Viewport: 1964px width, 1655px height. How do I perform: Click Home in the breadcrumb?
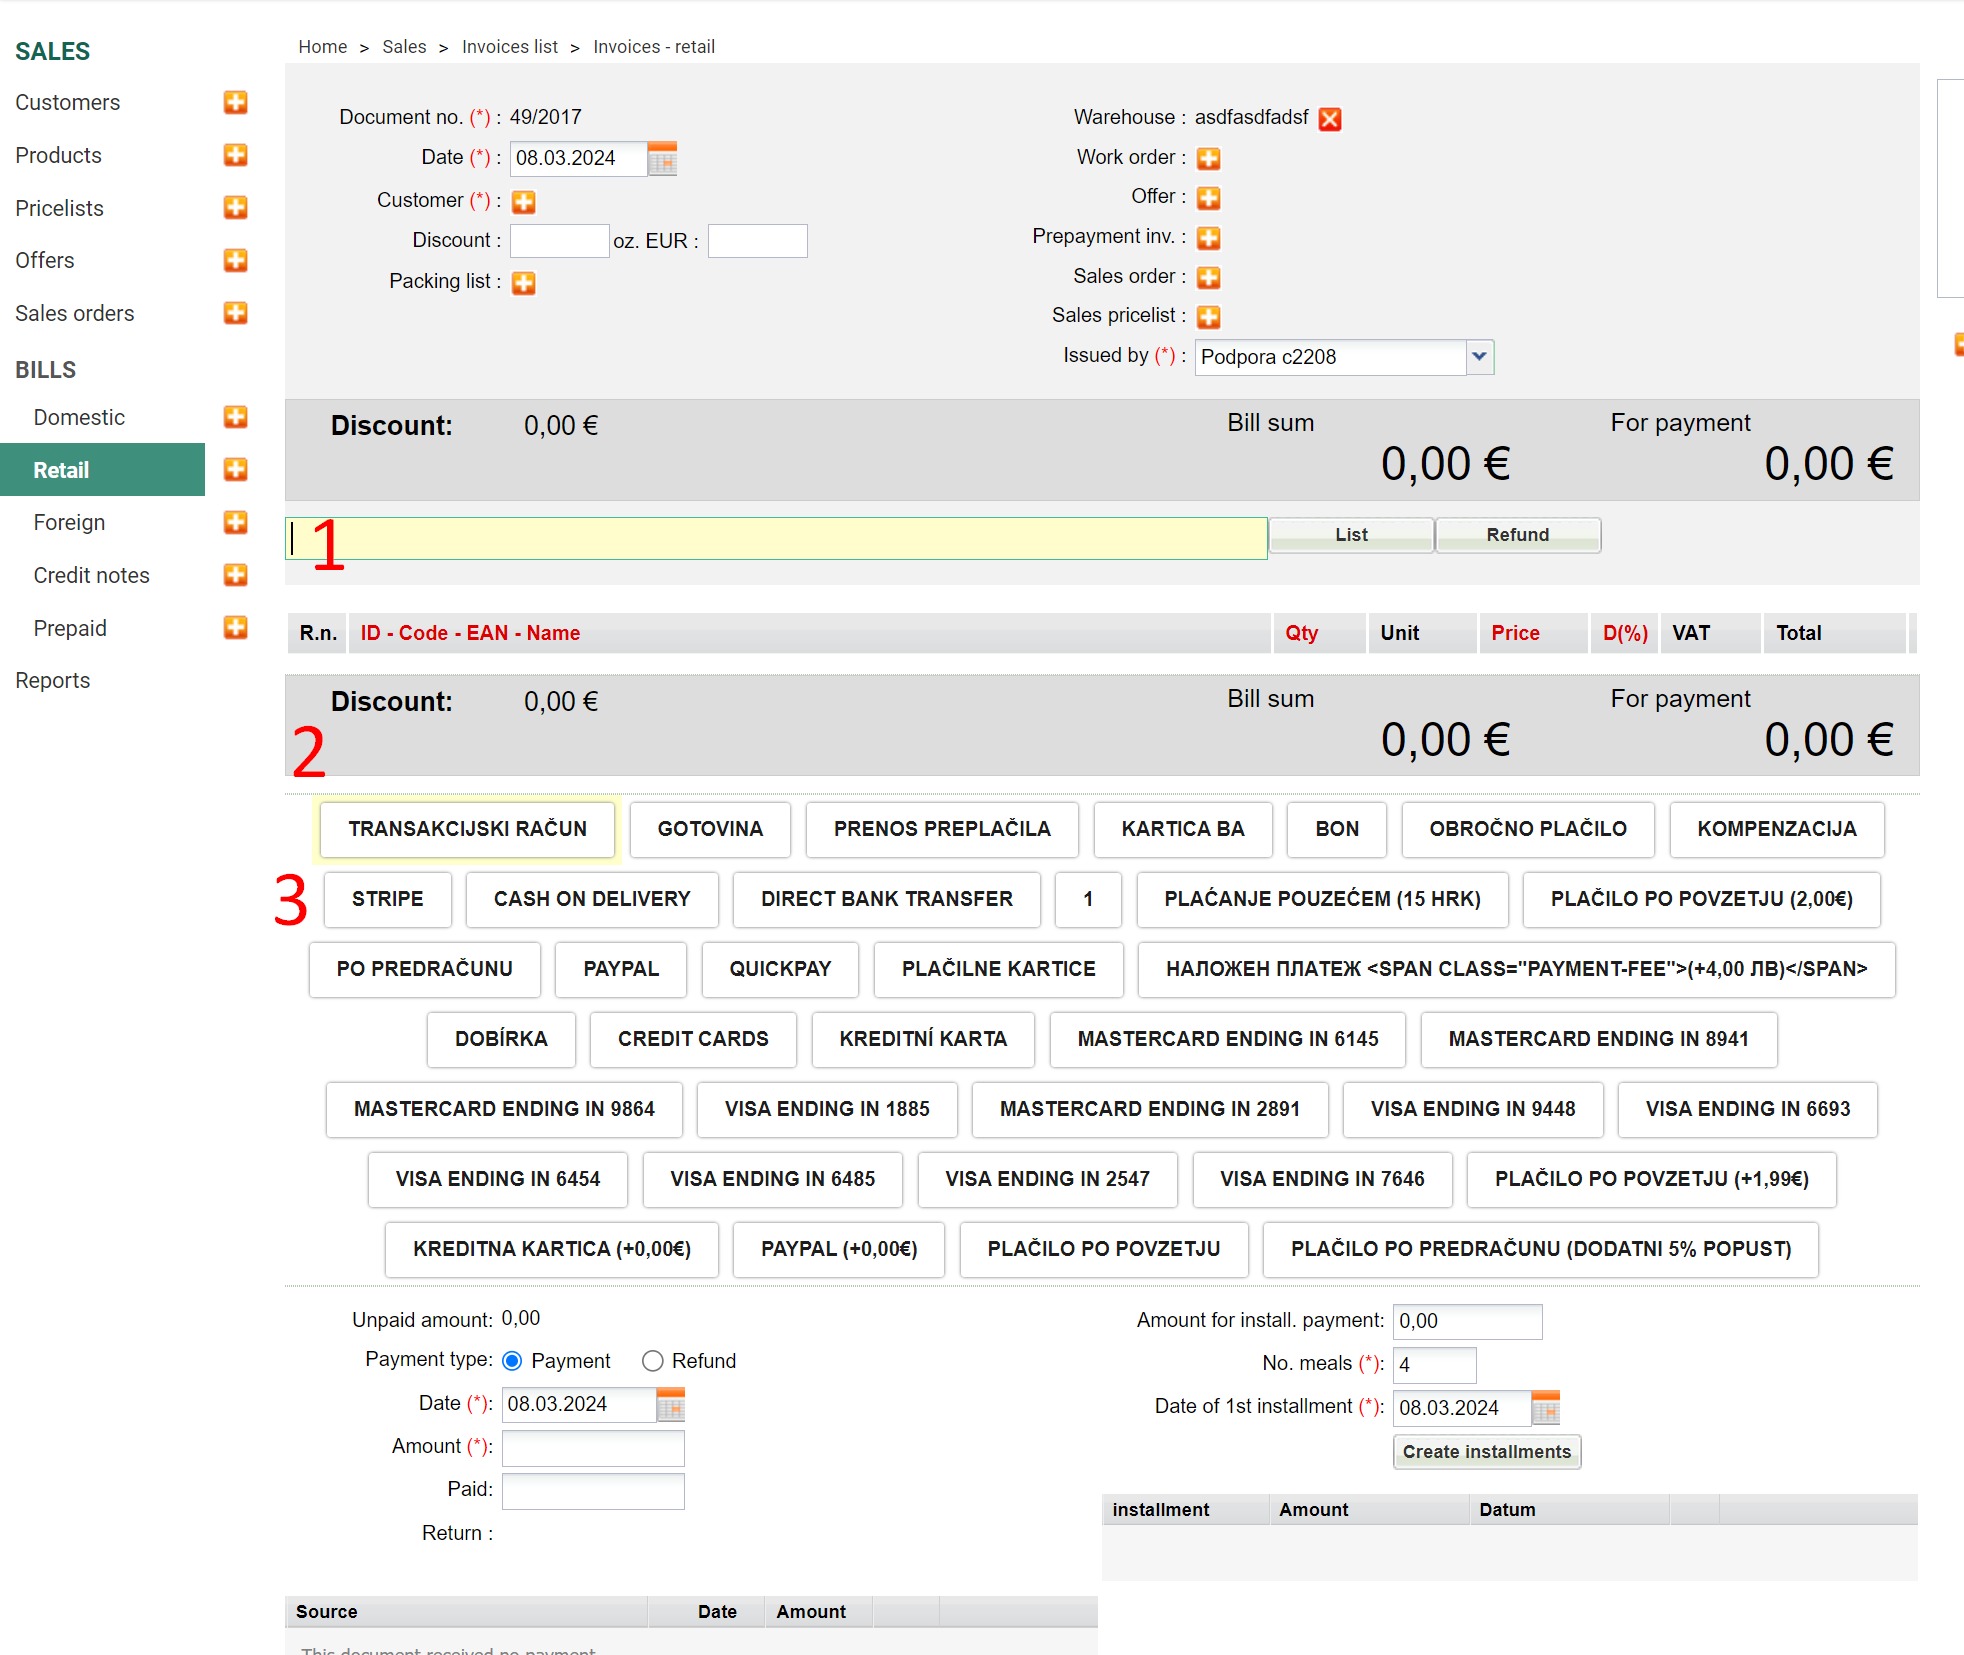tap(323, 47)
